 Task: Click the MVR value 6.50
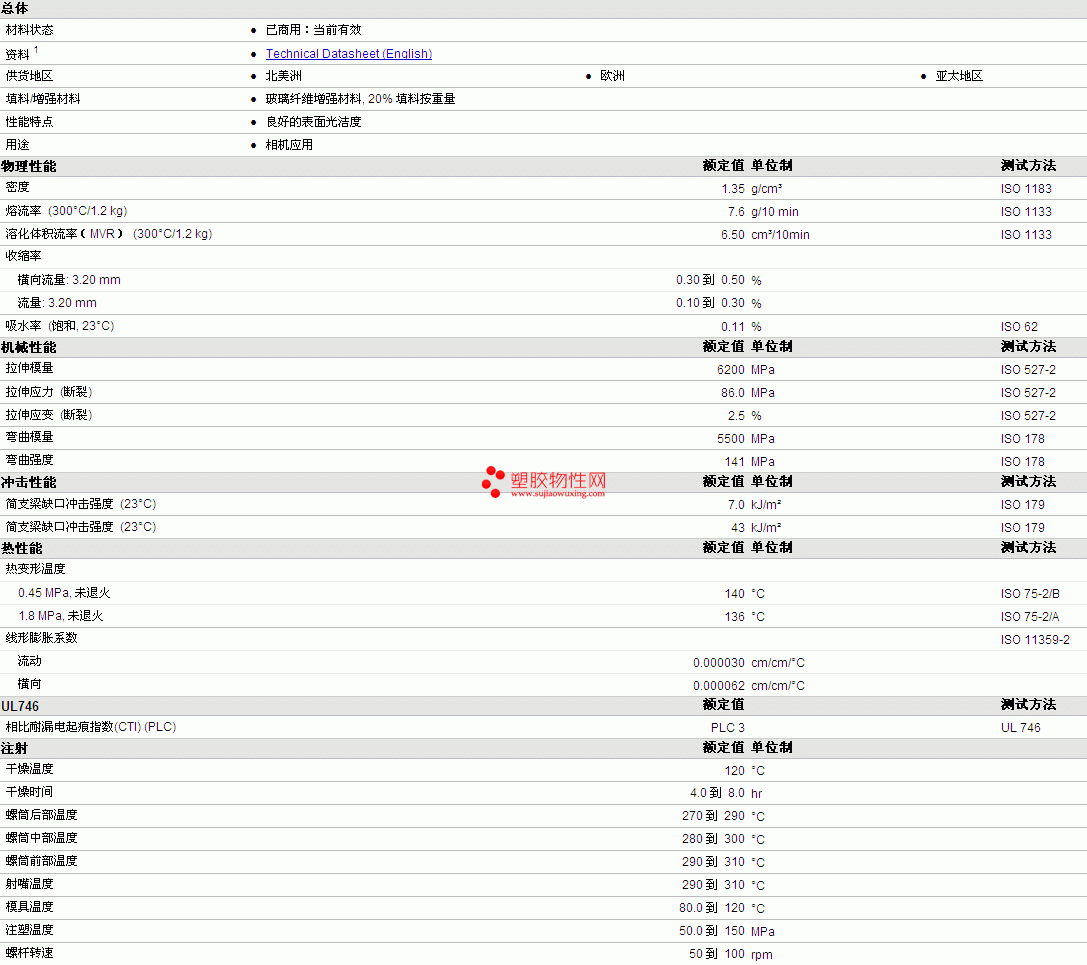coord(733,234)
